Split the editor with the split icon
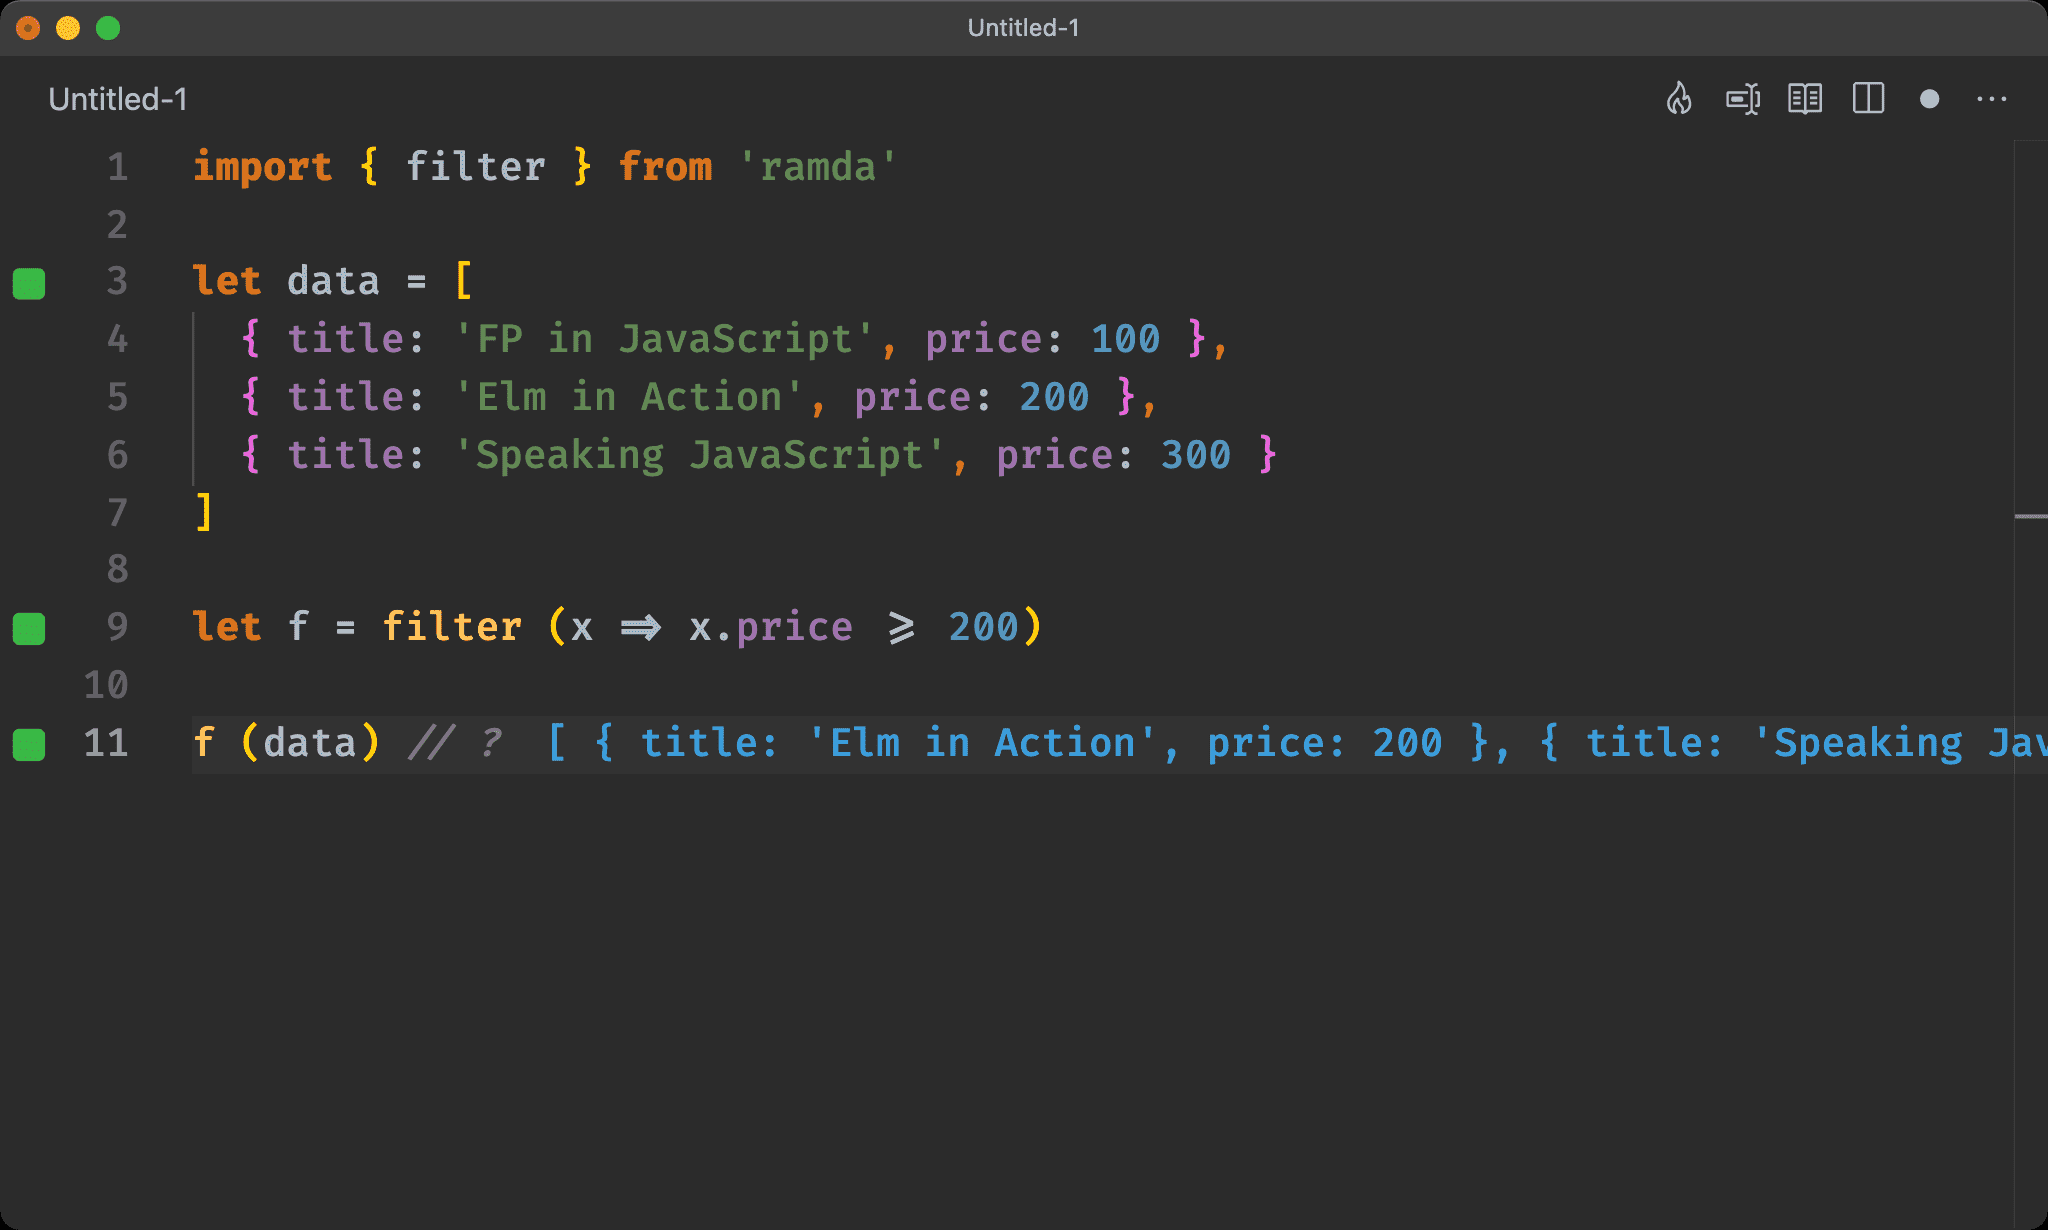Viewport: 2048px width, 1230px height. 1868,99
